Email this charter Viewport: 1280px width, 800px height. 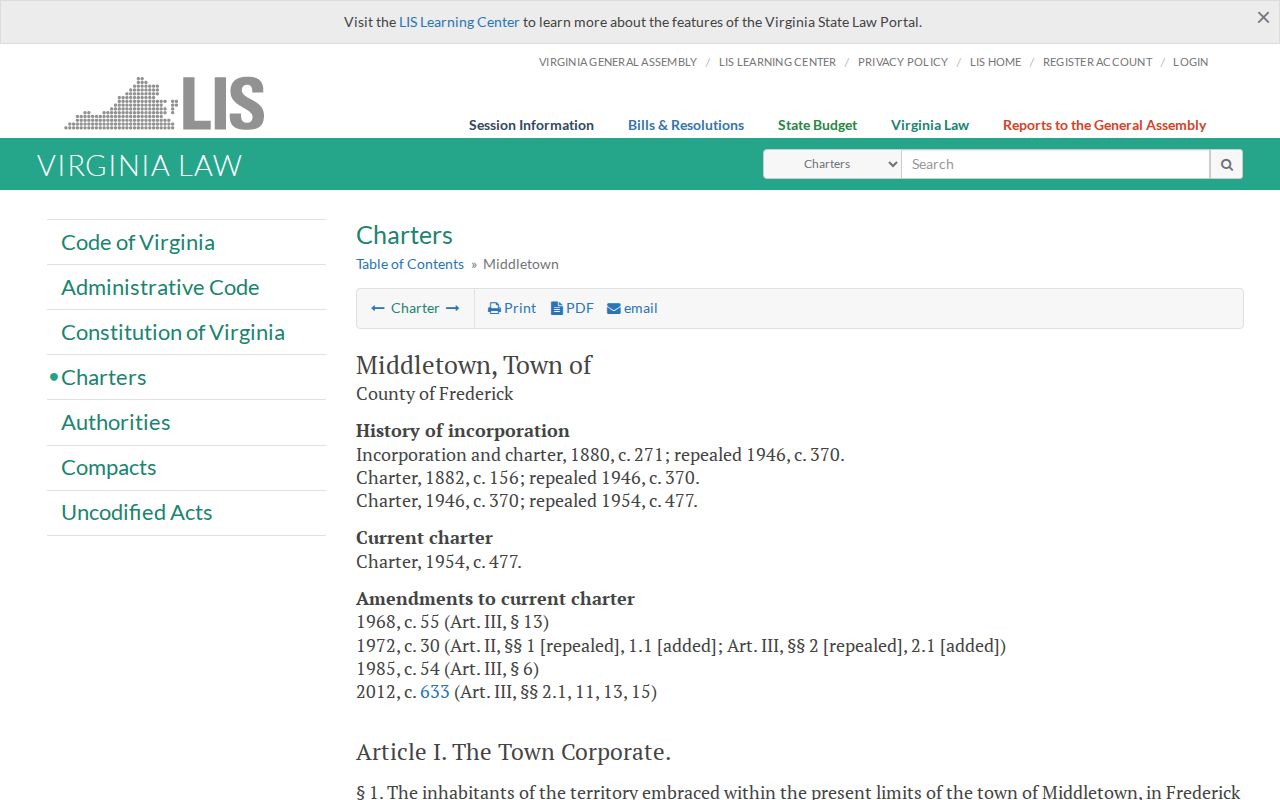[x=632, y=308]
